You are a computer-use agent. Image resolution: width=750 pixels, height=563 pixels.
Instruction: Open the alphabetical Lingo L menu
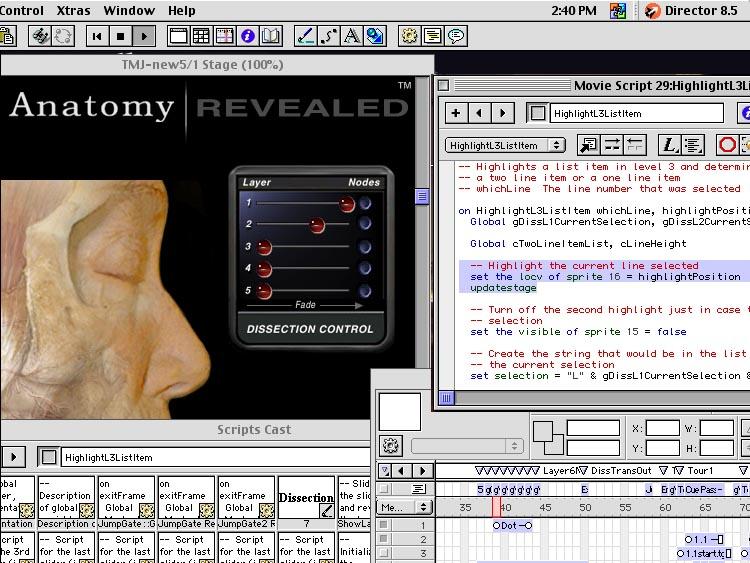[x=669, y=145]
